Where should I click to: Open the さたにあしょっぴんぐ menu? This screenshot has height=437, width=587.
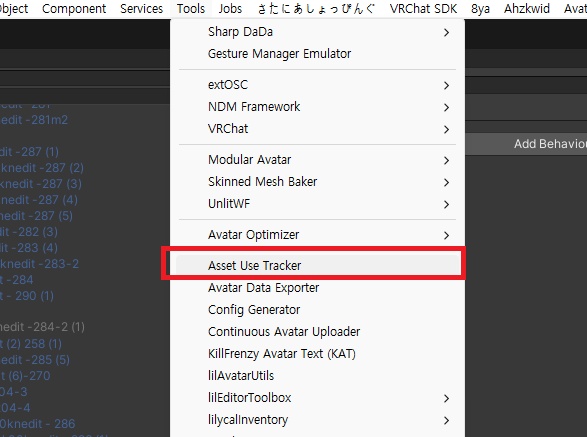(316, 9)
